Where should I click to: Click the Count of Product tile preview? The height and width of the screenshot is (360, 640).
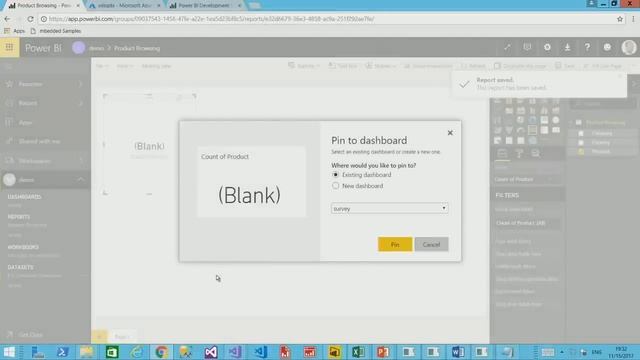point(251,182)
